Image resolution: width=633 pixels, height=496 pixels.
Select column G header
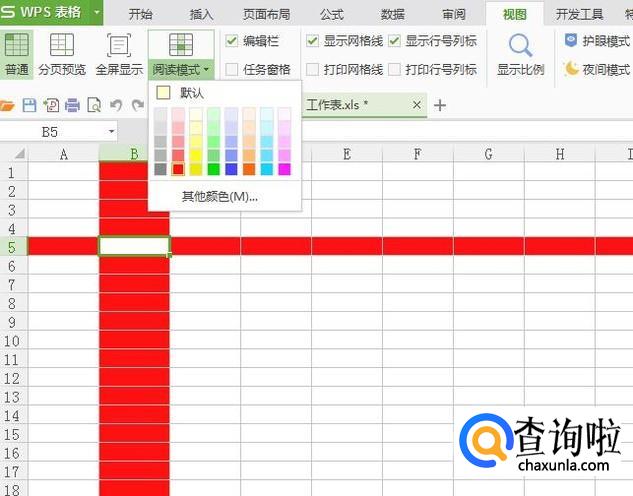tap(489, 154)
